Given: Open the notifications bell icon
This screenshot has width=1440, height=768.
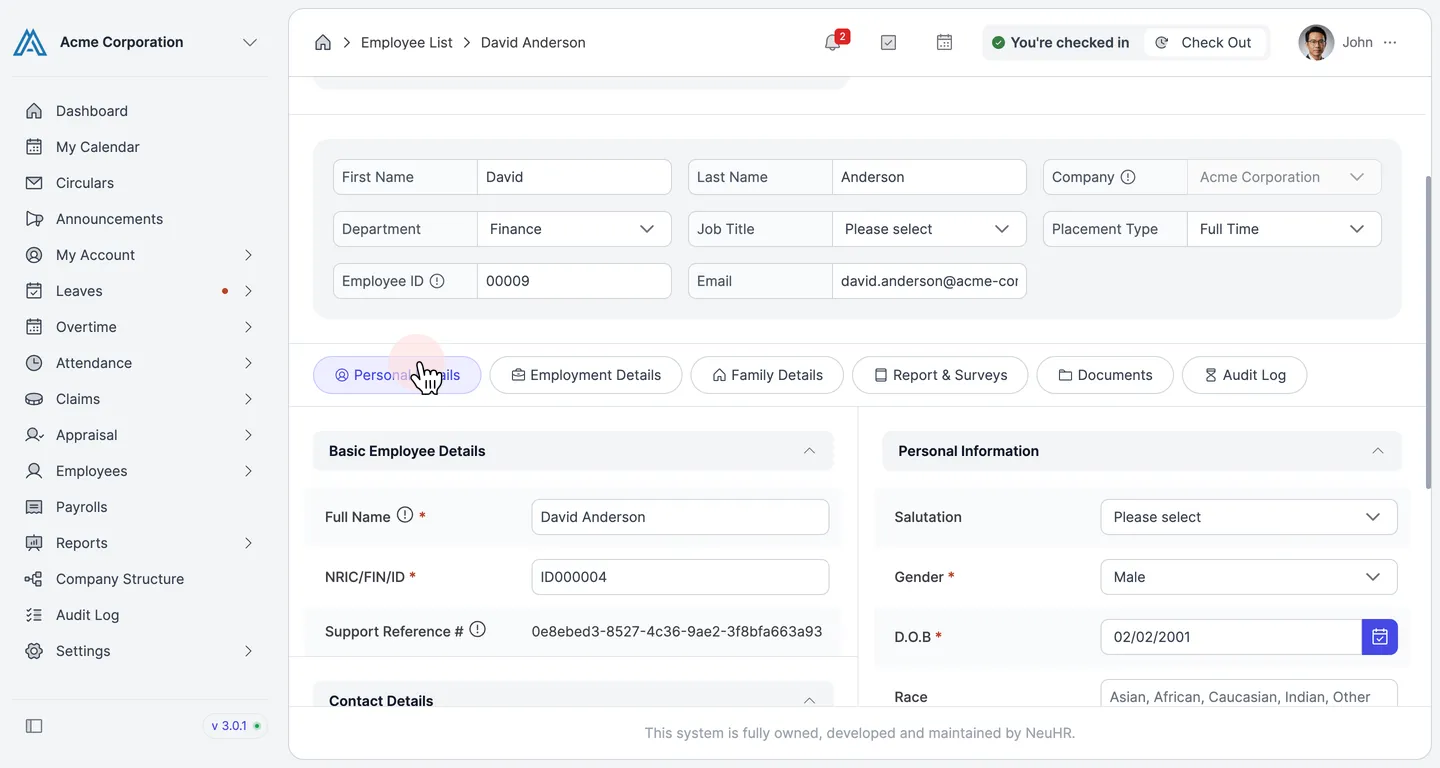Looking at the screenshot, I should (x=833, y=42).
